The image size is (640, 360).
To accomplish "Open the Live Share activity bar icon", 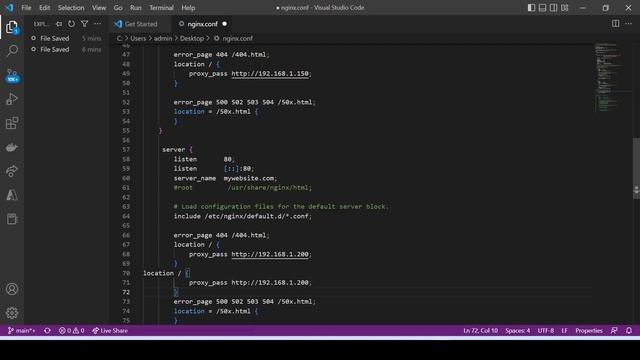I will pos(12,171).
